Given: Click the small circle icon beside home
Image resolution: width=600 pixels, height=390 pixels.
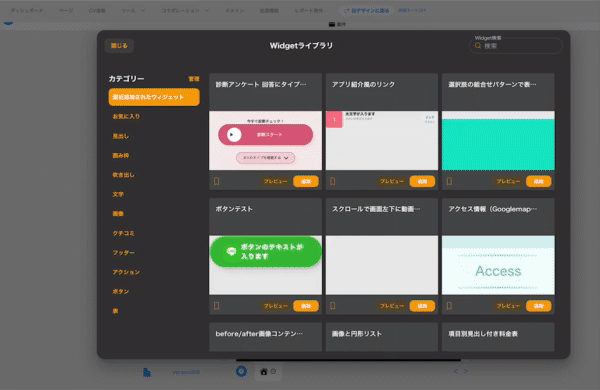Looking at the screenshot, I should coord(273,371).
